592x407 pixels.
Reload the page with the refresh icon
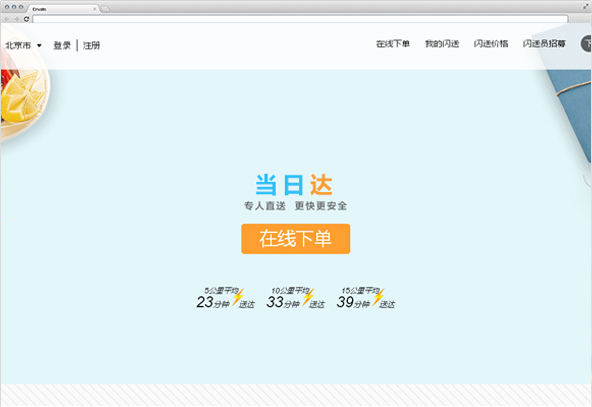point(26,19)
